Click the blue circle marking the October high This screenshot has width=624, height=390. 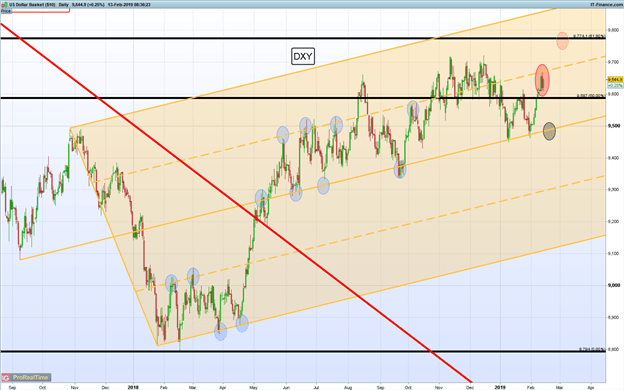coord(413,109)
